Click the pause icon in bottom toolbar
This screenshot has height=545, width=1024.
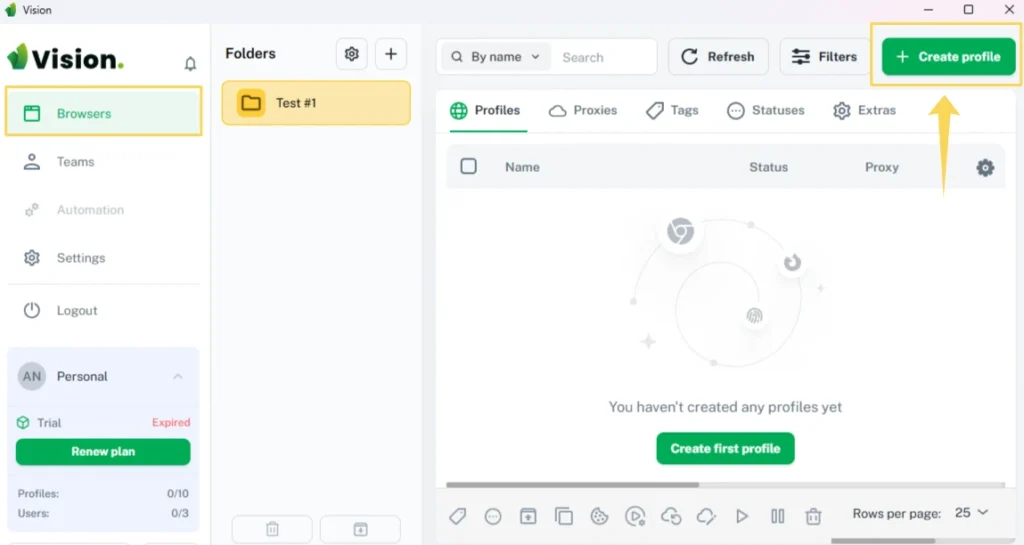click(777, 516)
